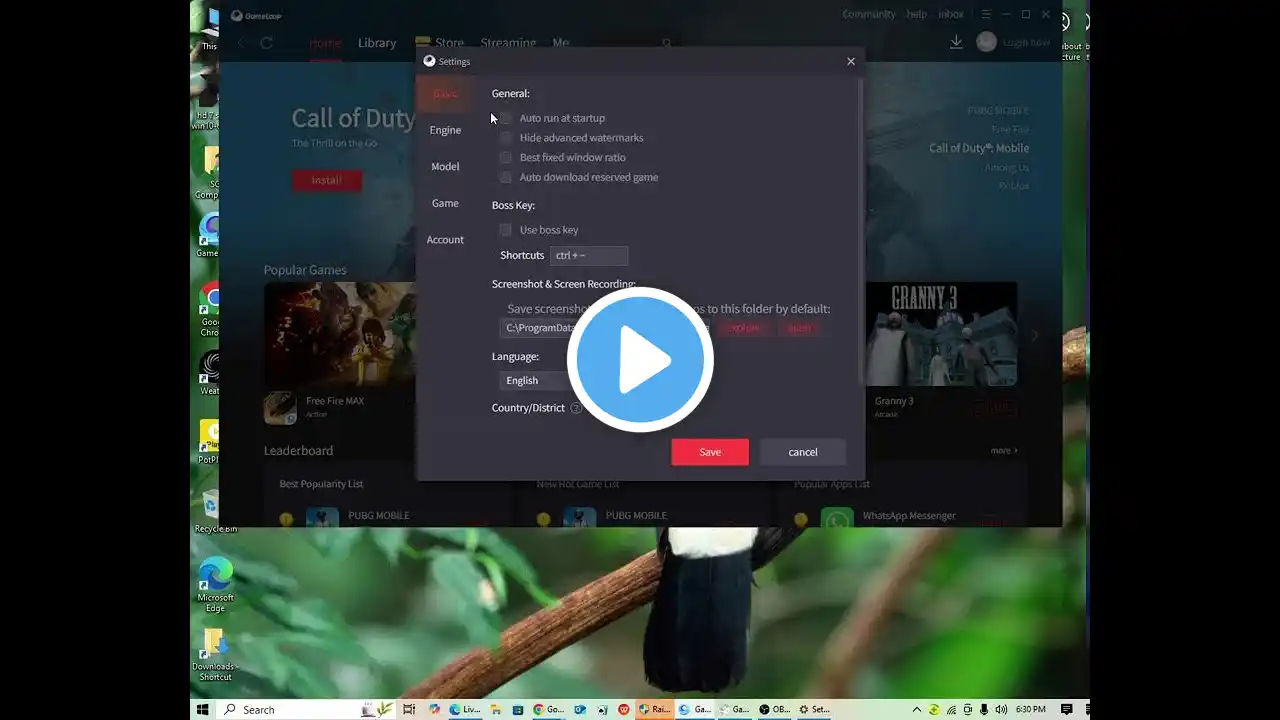Click PUBG MOBILE in Best Popularity List
This screenshot has width=1280, height=720.
(x=379, y=516)
